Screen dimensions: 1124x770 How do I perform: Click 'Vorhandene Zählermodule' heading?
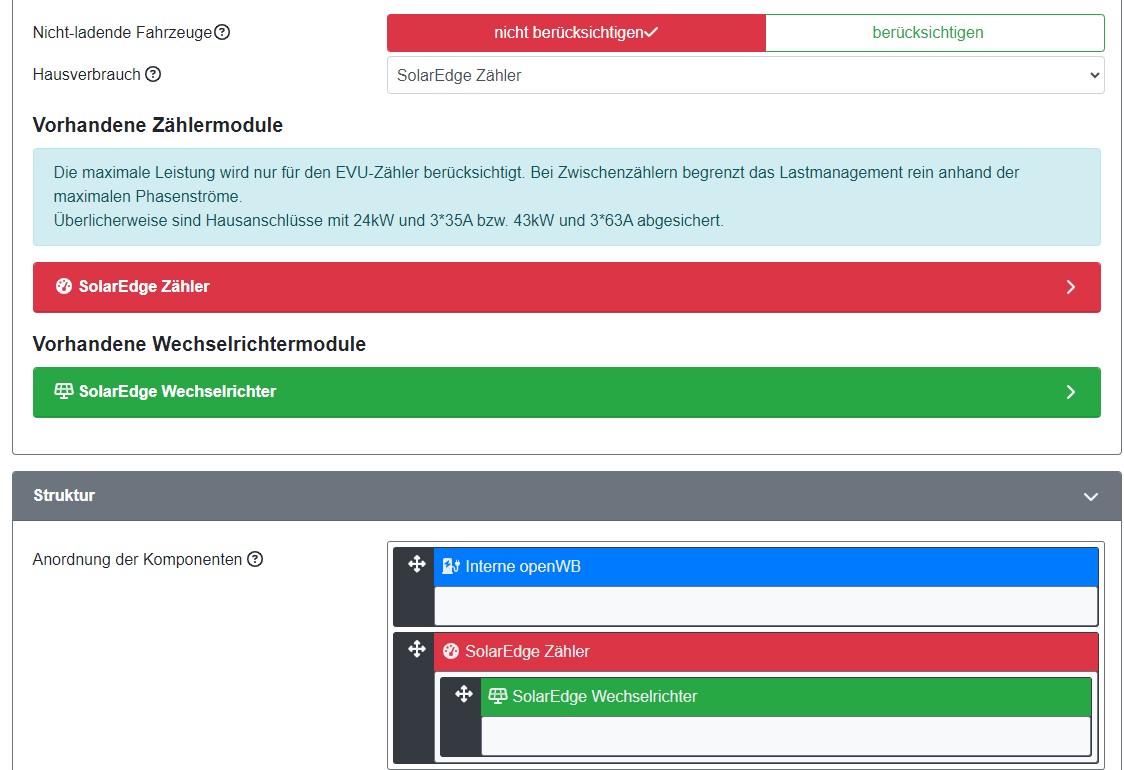coord(158,125)
